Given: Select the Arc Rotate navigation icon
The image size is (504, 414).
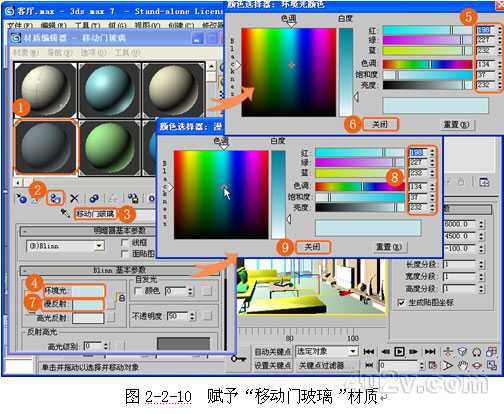Looking at the screenshot, I should pyautogui.click(x=477, y=366).
